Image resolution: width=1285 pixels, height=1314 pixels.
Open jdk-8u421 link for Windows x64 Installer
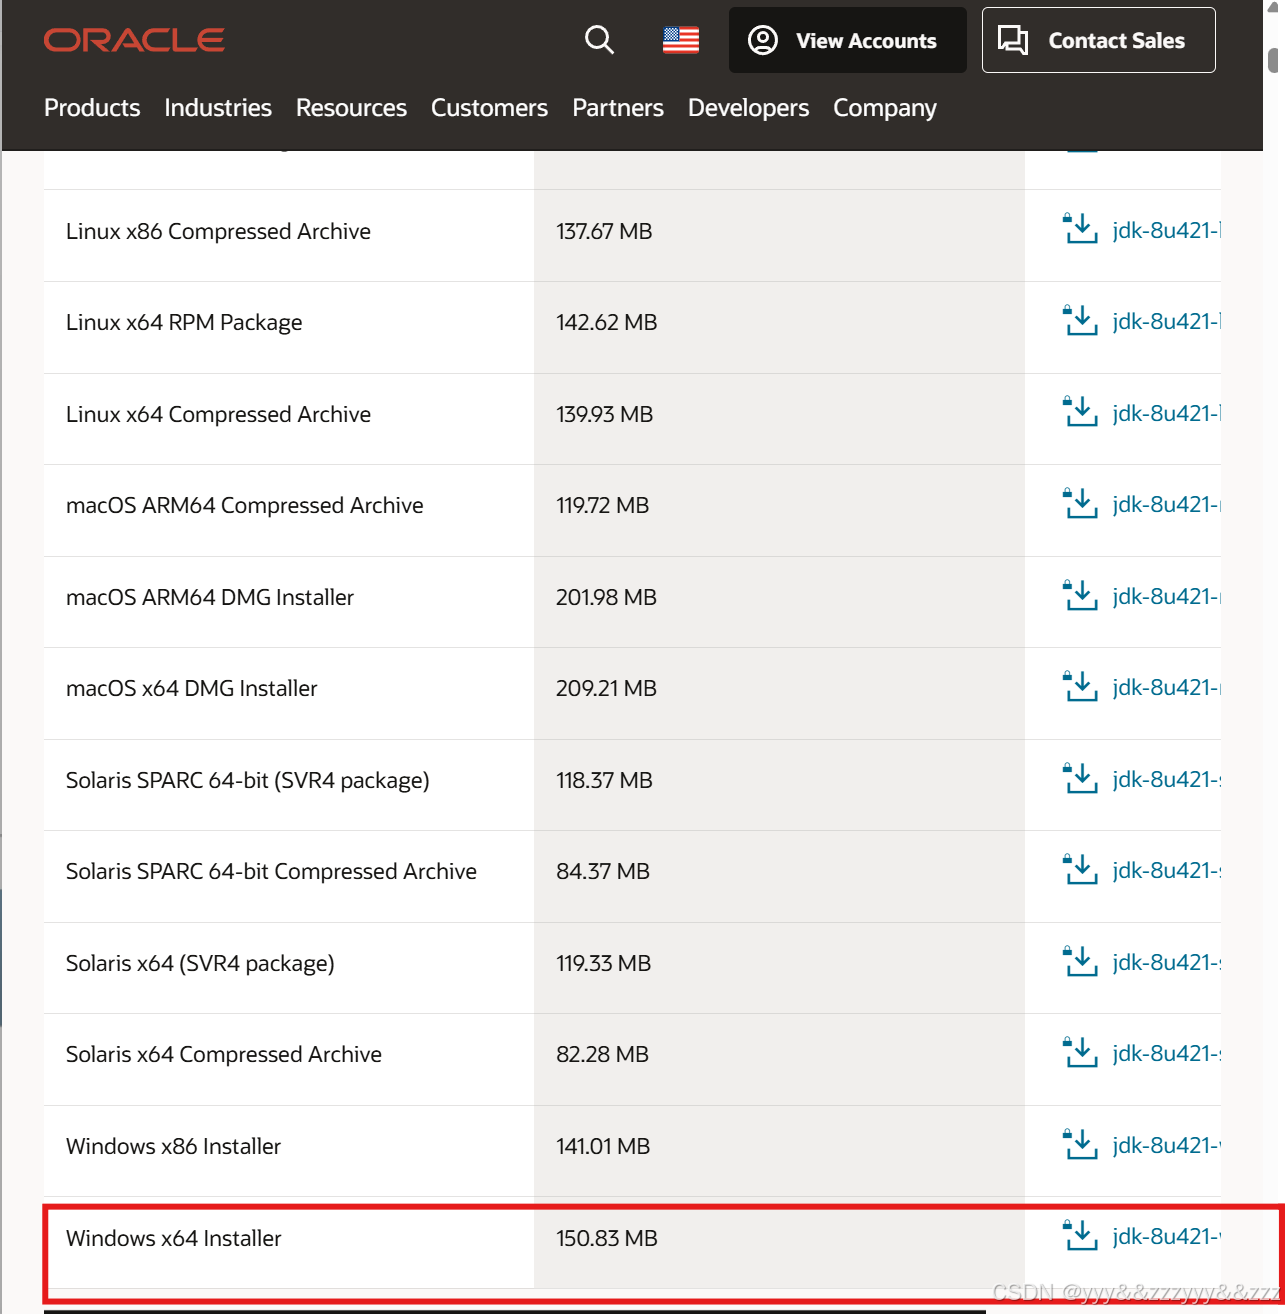(x=1167, y=1236)
